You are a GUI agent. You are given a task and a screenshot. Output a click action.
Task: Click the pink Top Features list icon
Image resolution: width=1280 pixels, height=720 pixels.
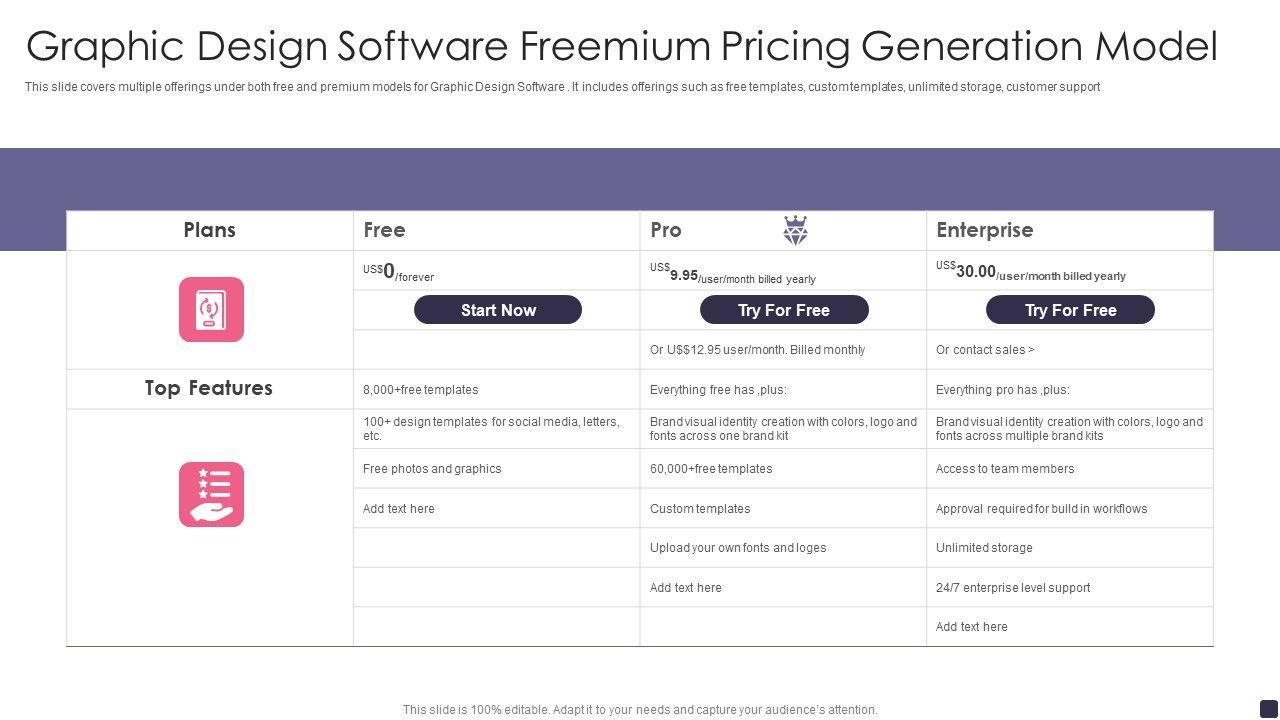point(211,494)
